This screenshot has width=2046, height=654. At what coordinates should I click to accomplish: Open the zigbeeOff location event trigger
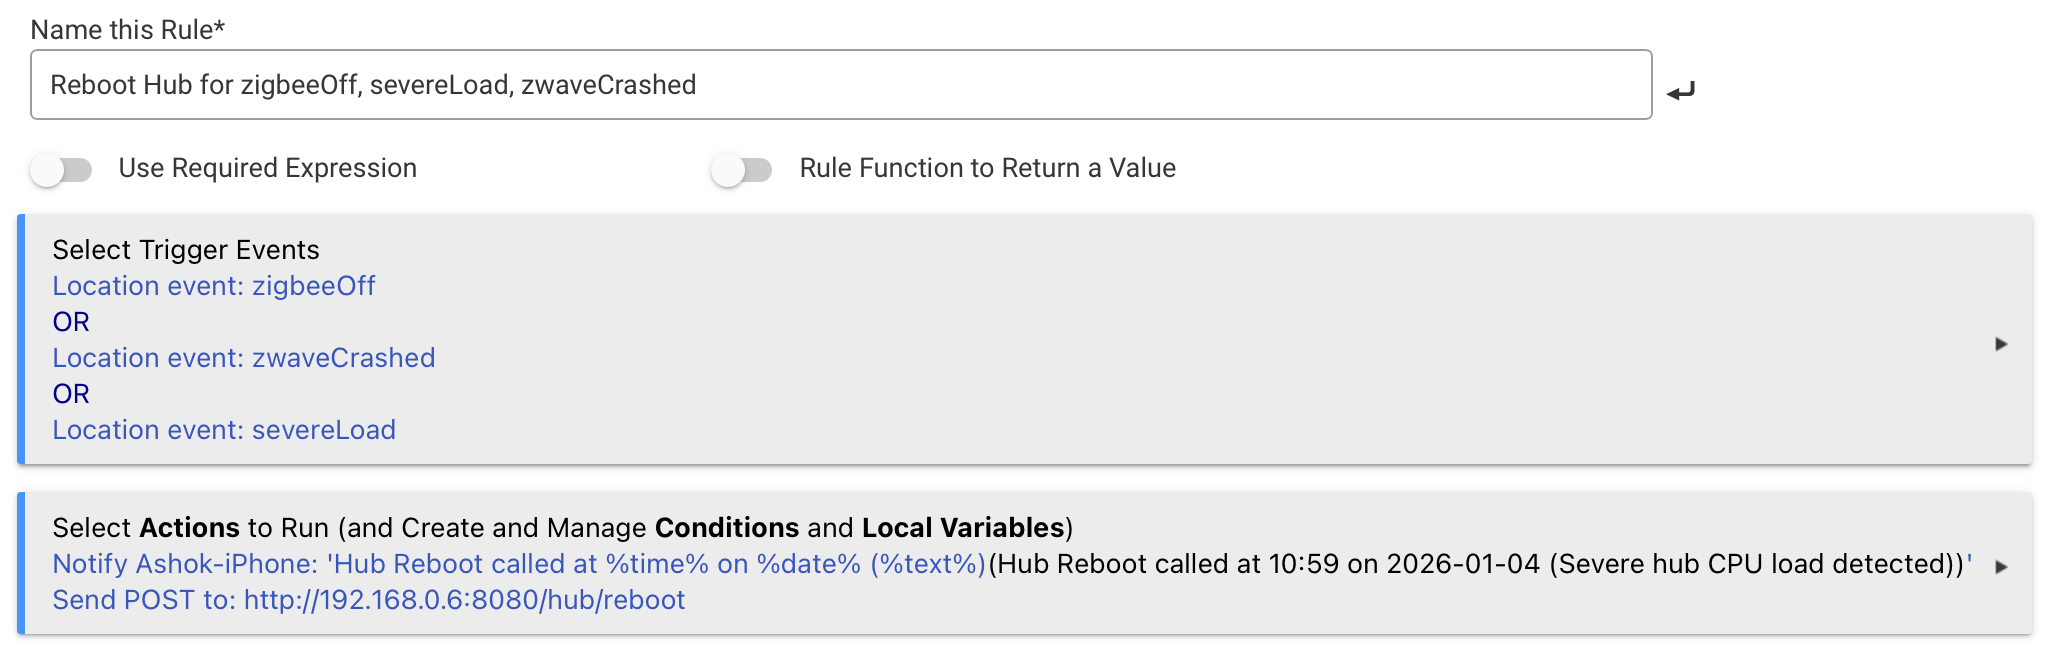pyautogui.click(x=214, y=286)
